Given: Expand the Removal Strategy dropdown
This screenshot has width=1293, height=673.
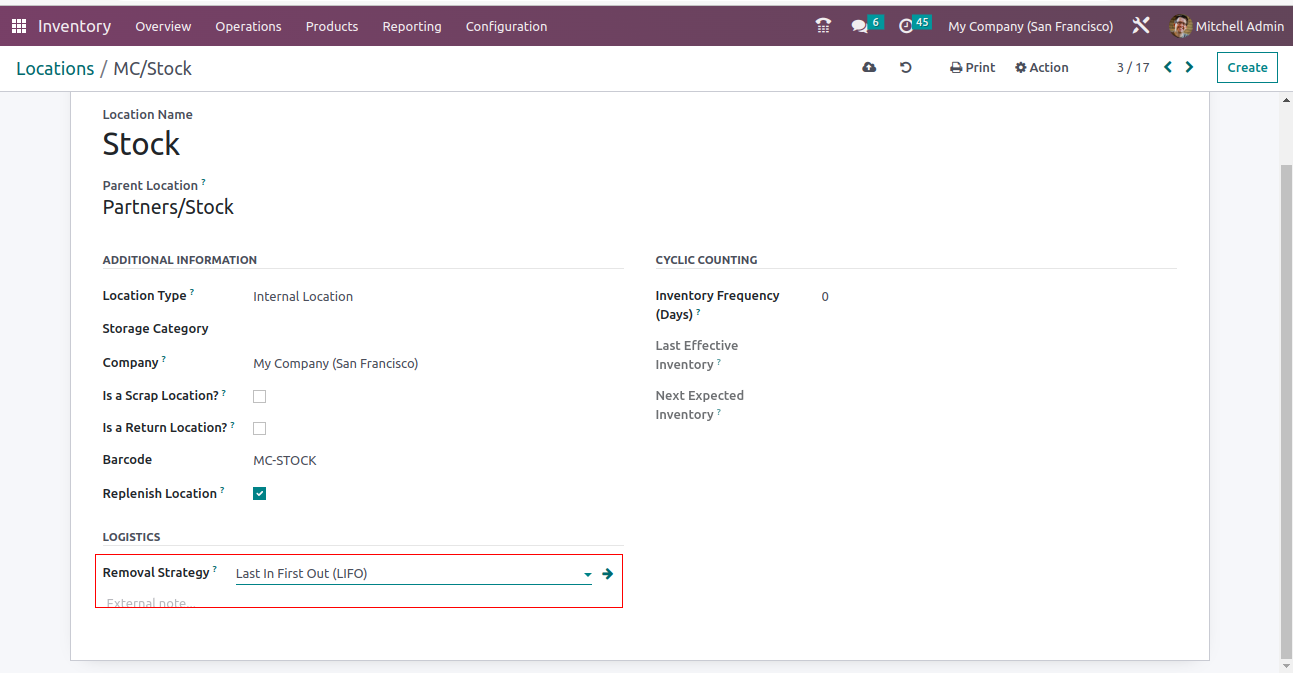Looking at the screenshot, I should tap(587, 575).
